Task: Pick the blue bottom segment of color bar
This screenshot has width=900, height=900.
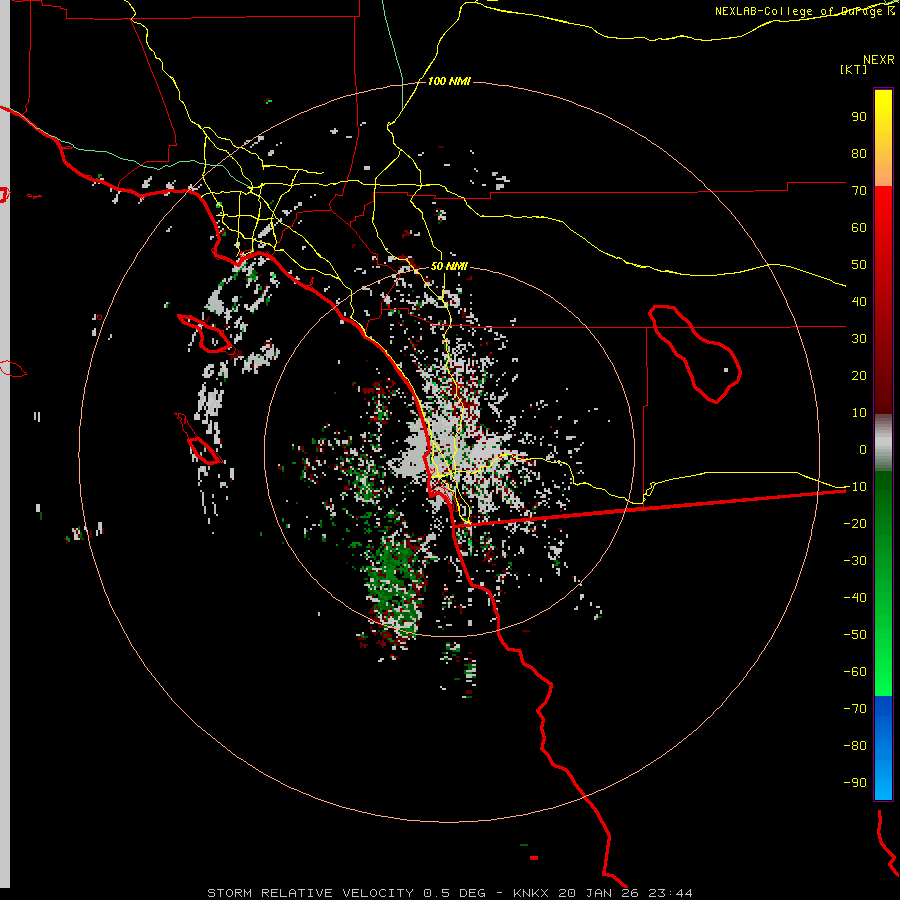Action: tap(883, 748)
